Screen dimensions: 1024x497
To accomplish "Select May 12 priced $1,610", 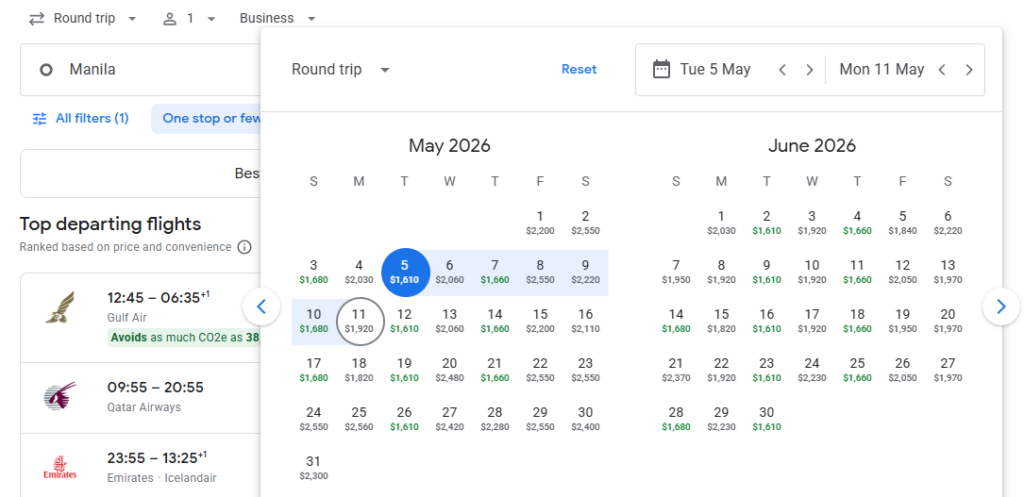I will point(405,321).
